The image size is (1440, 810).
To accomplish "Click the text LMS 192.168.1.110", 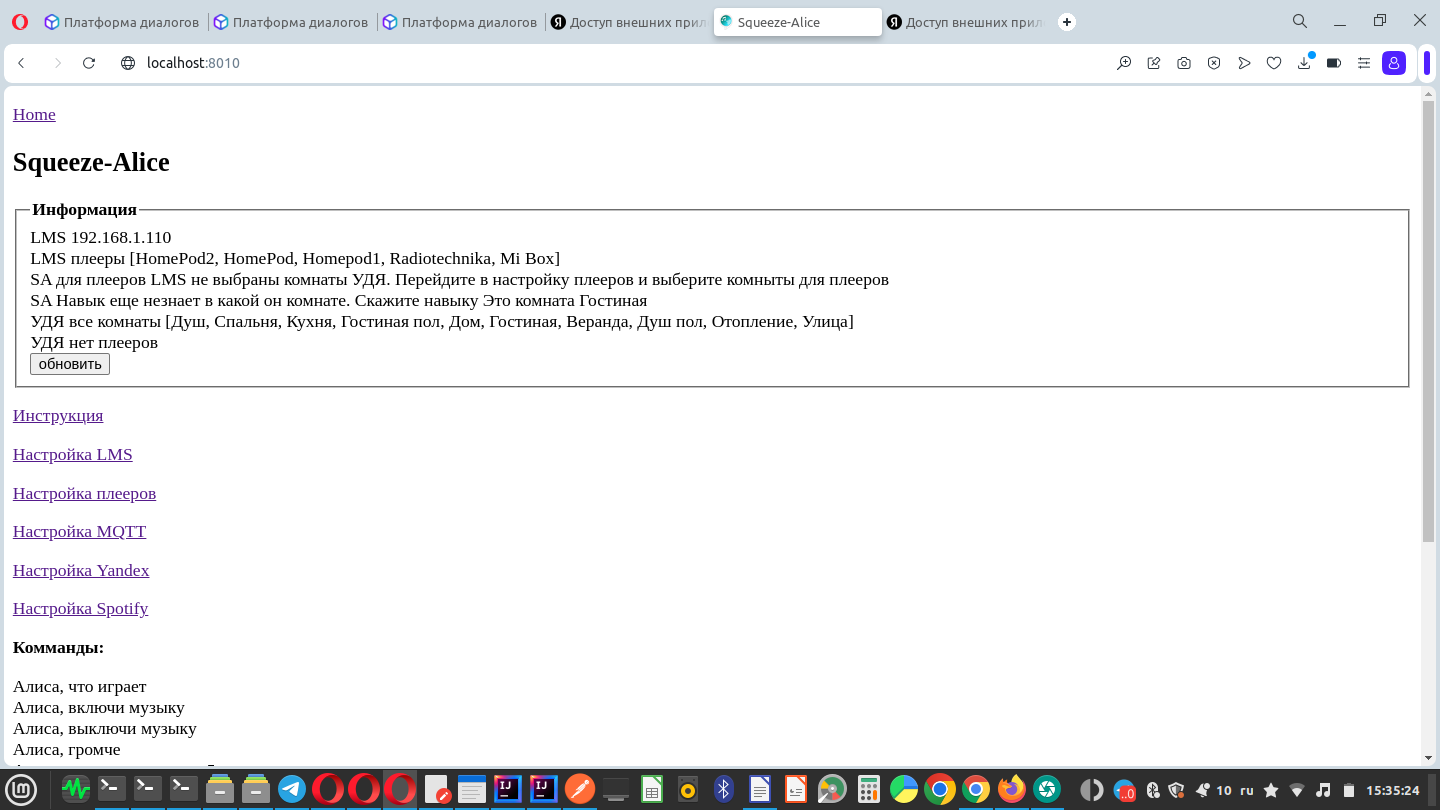I will pyautogui.click(x=101, y=237).
